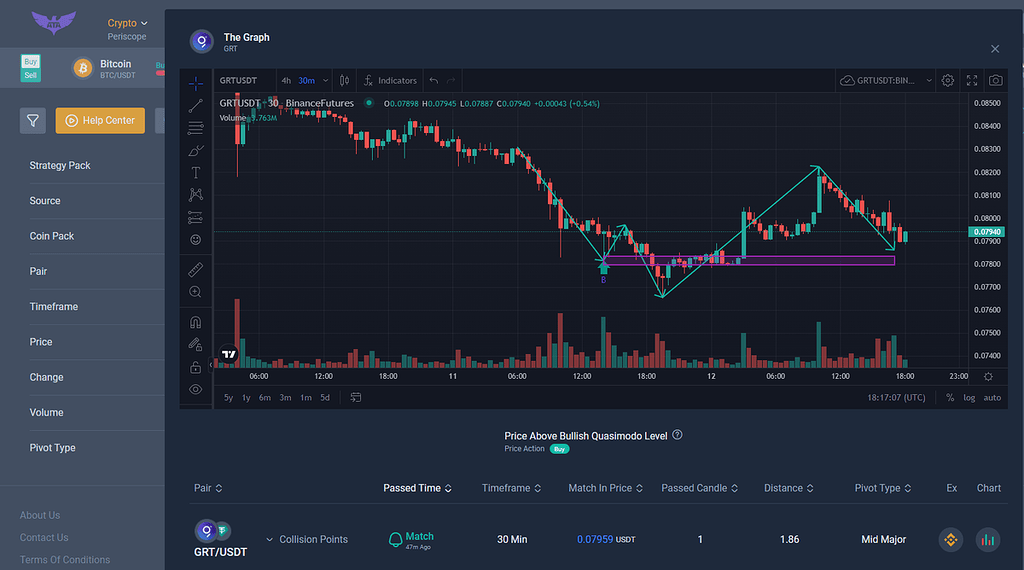Toggle stay in drawing mode
This screenshot has height=570, width=1024.
coord(195,344)
